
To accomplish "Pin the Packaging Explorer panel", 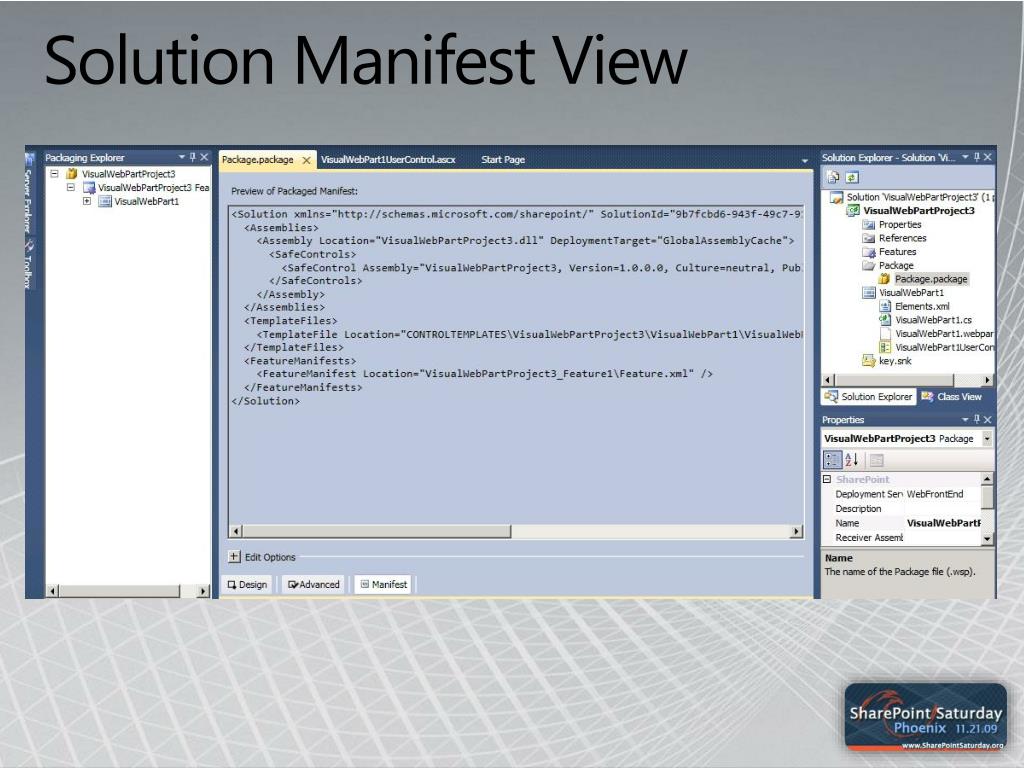I will pyautogui.click(x=193, y=157).
